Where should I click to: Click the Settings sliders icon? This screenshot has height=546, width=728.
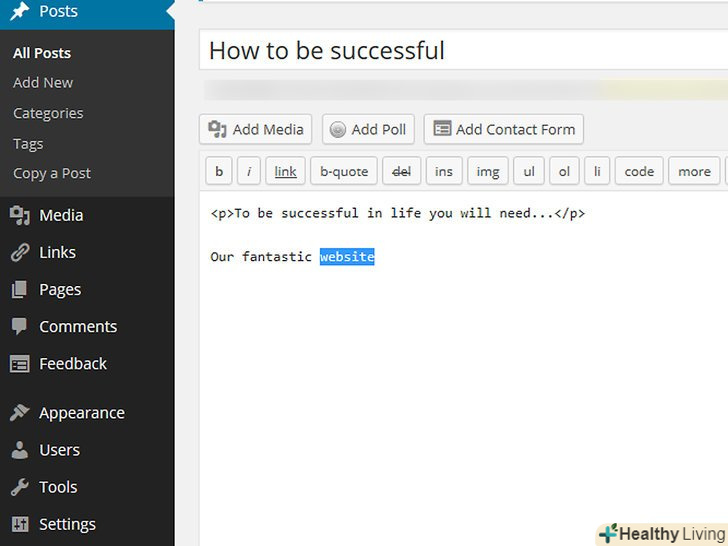pyautogui.click(x=20, y=524)
